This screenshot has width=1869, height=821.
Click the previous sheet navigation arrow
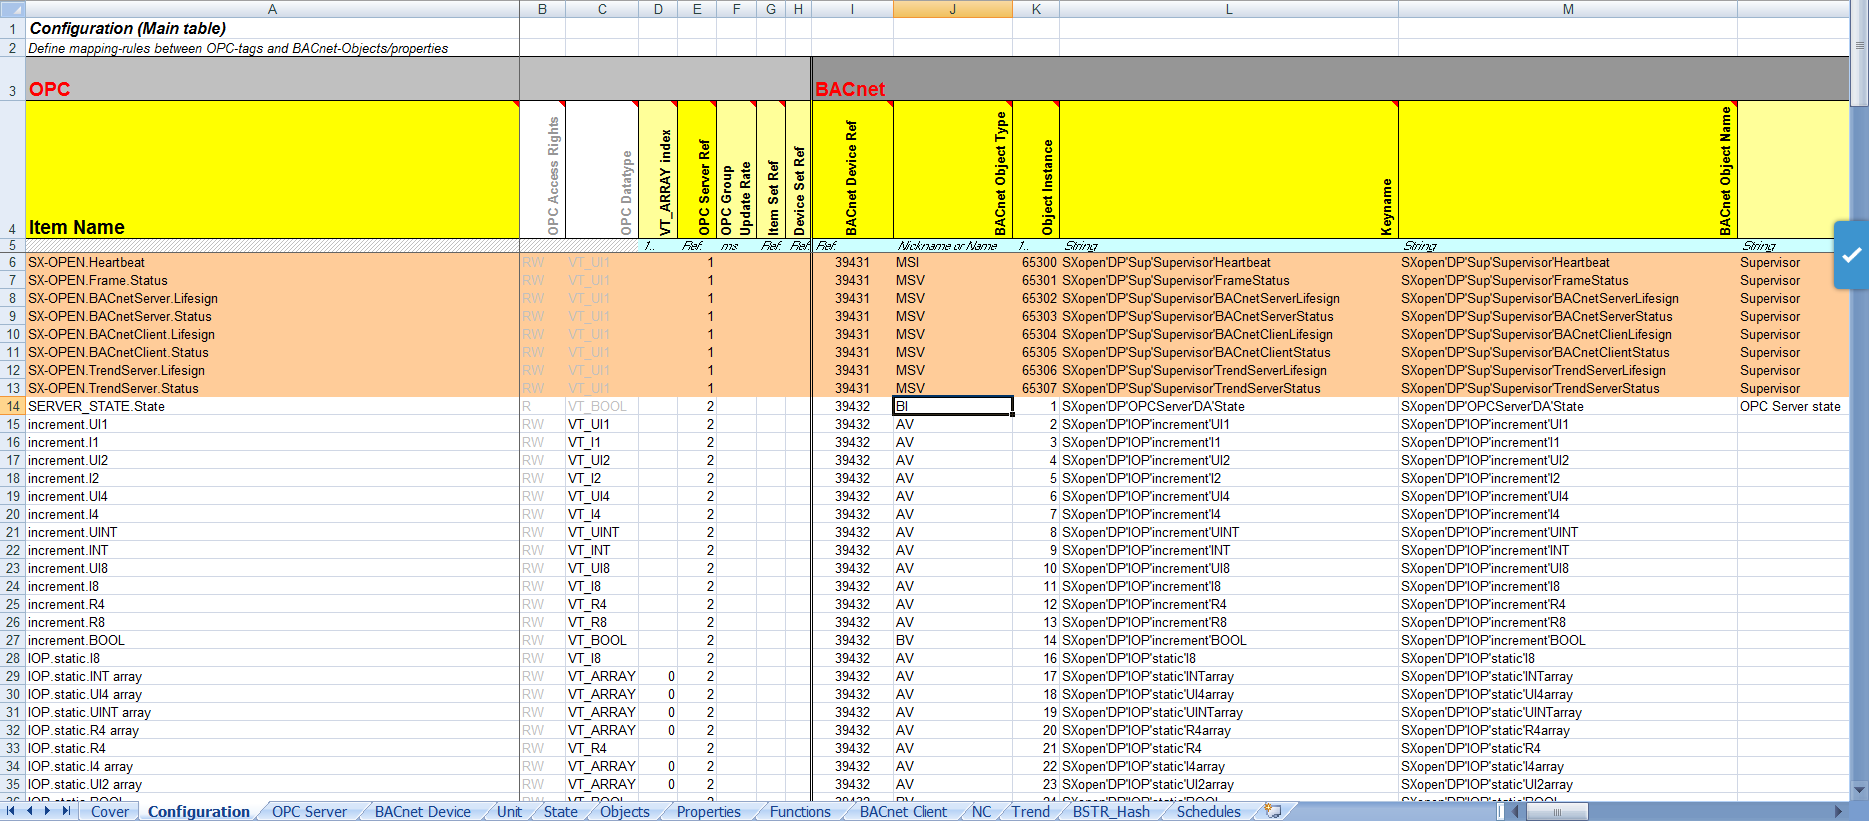(x=29, y=811)
